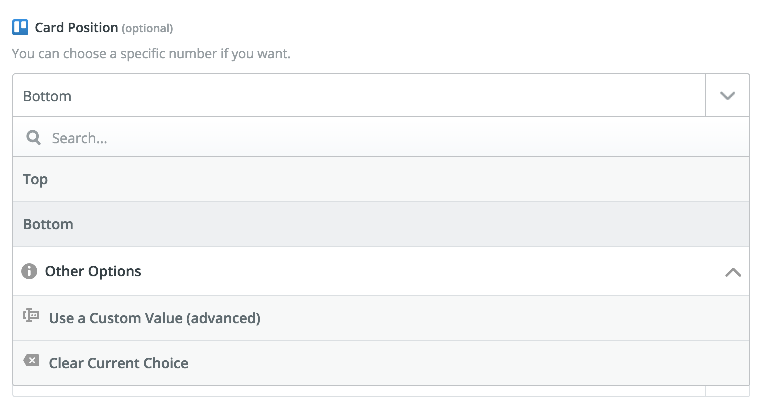769x404 pixels.
Task: Click the Trello icon beside Card Position
Action: point(20,27)
